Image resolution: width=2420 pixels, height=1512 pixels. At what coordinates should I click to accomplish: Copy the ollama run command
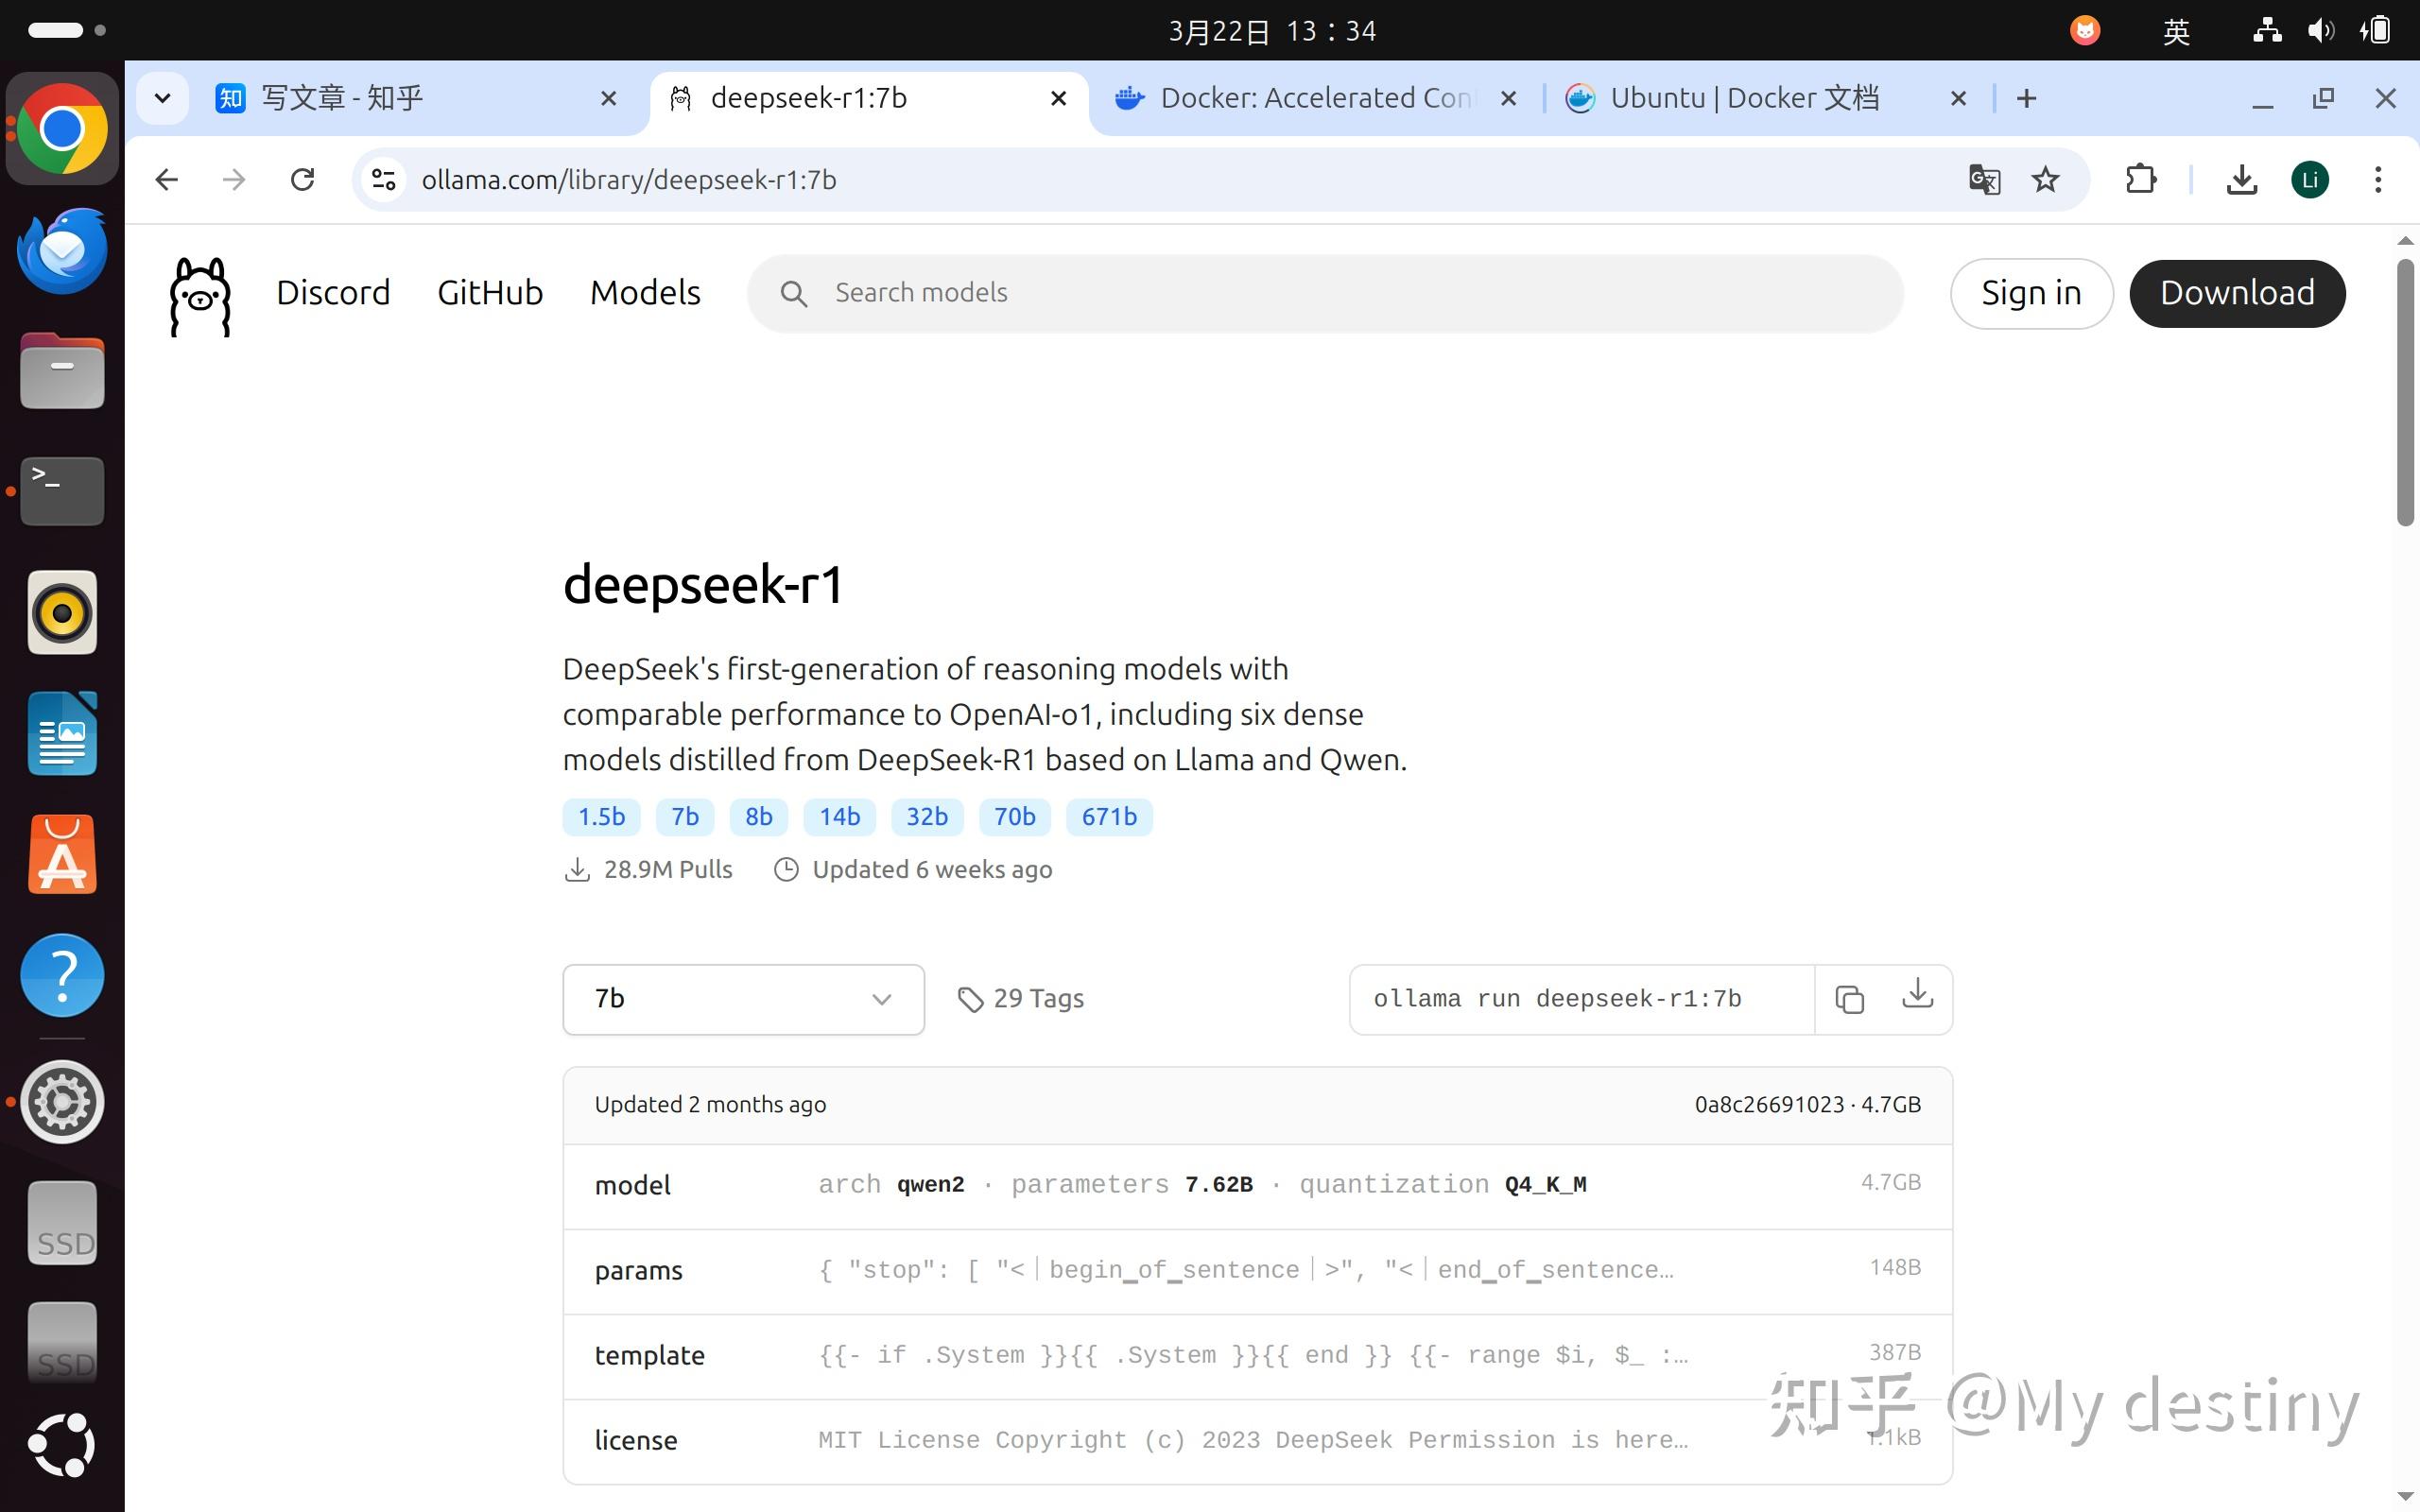(x=1849, y=999)
